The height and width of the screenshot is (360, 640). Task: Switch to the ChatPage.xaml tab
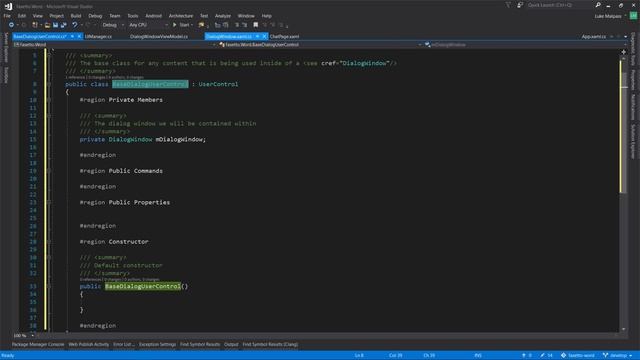pos(284,37)
